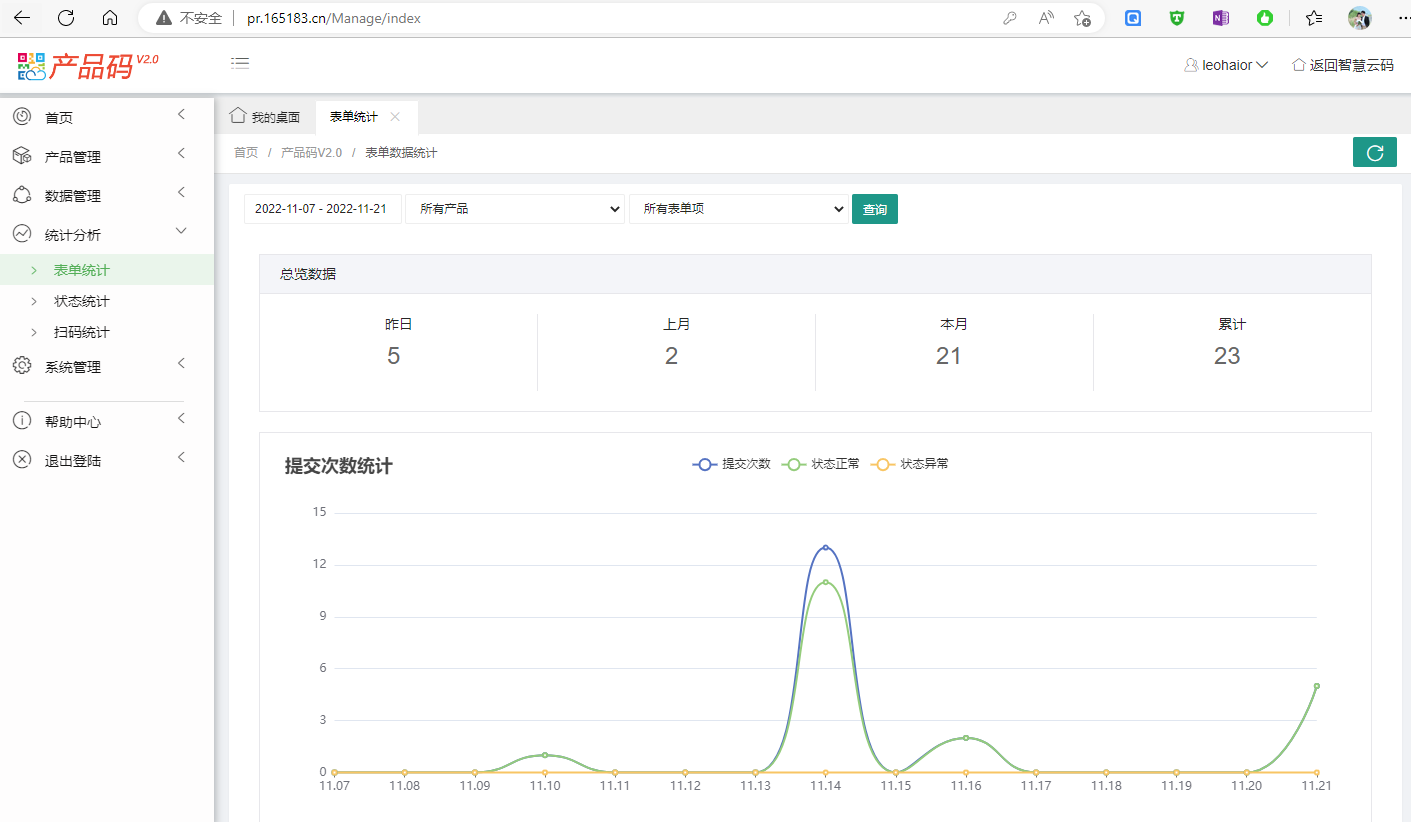Open the leohaior user menu
The image size is (1411, 822).
pyautogui.click(x=1226, y=65)
